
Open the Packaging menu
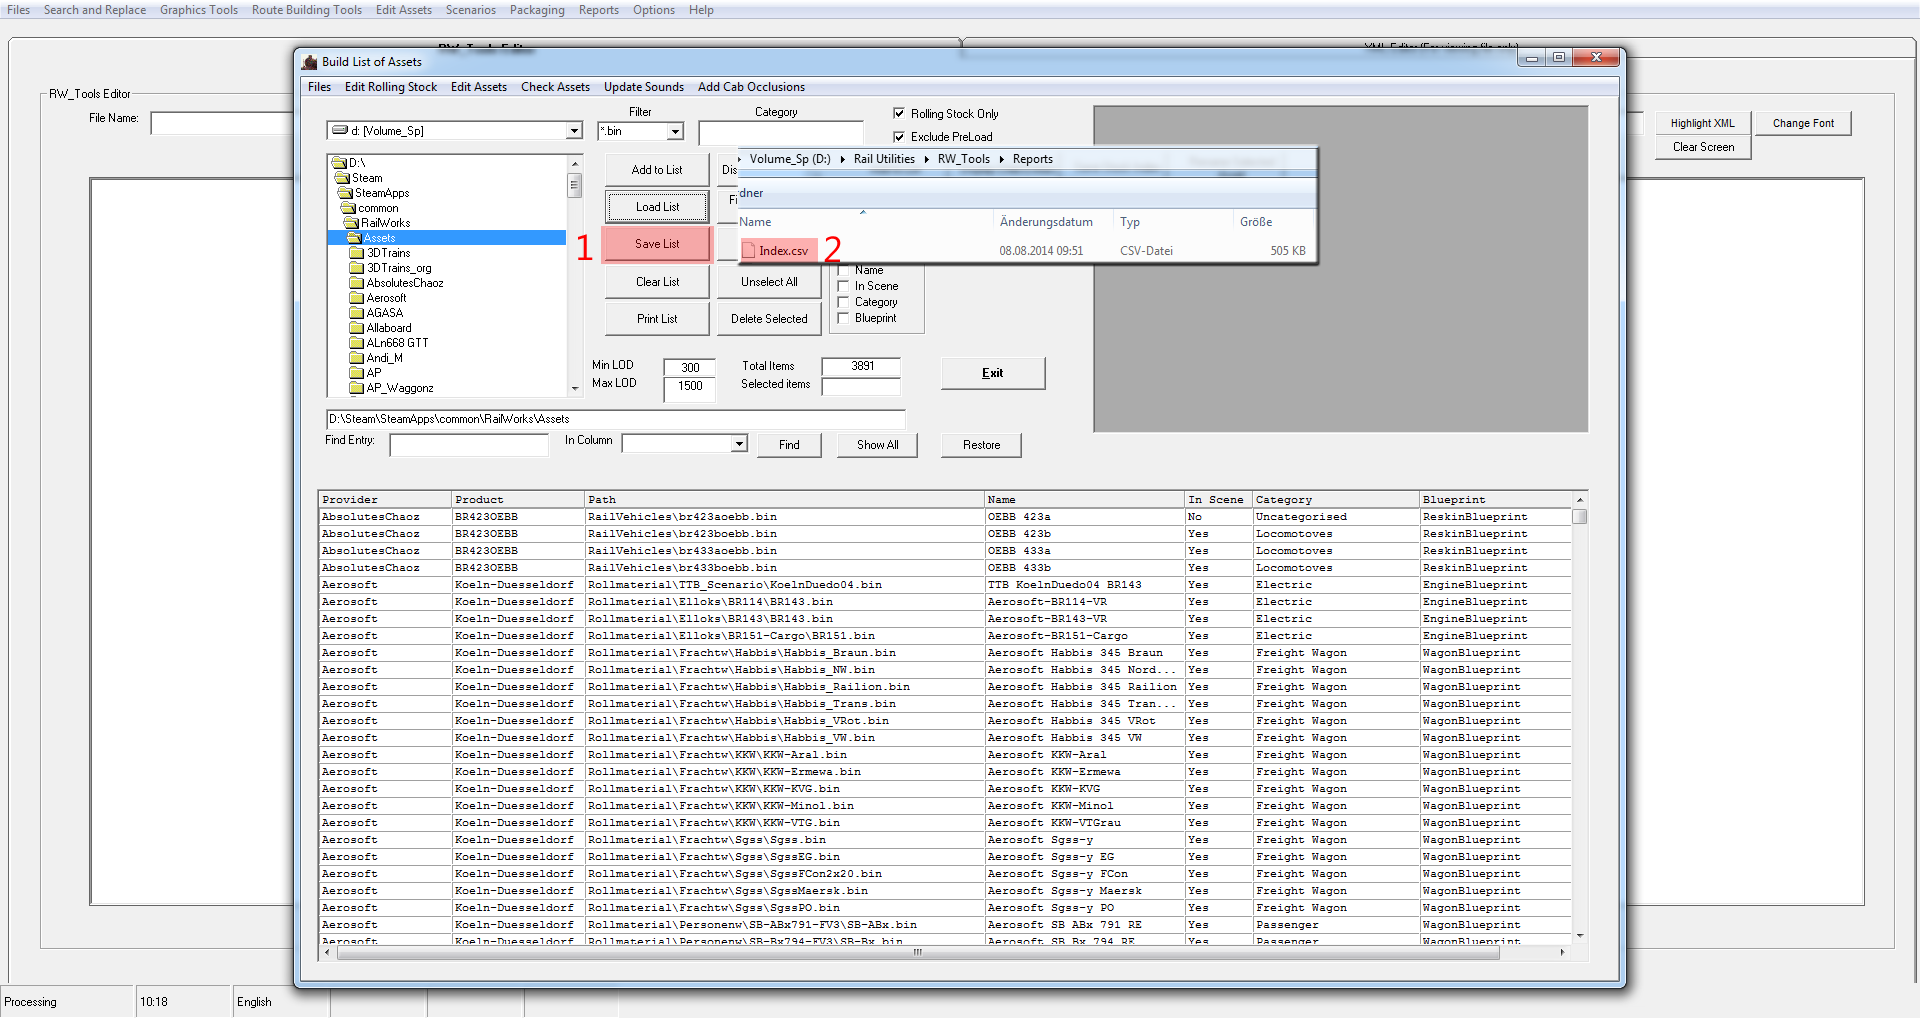click(x=537, y=10)
